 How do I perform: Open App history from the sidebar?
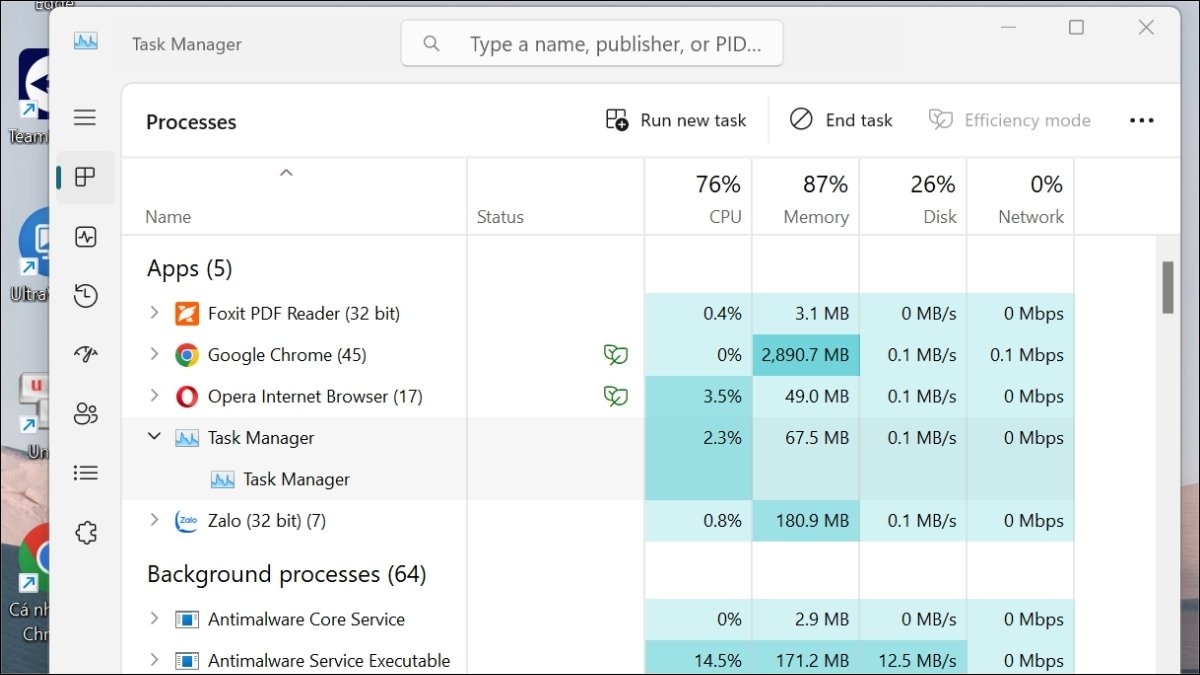[x=85, y=296]
